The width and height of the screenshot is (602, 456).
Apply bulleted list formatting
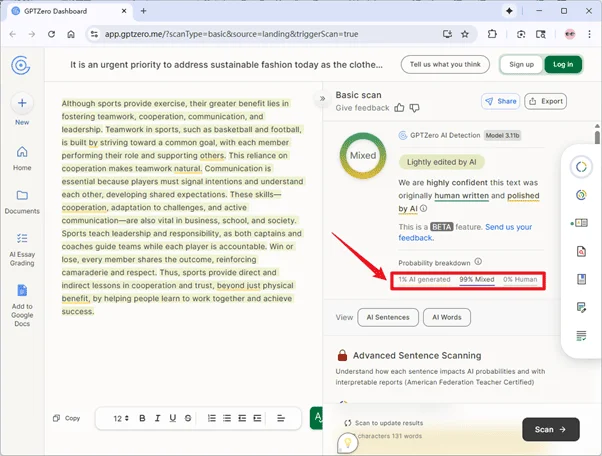(227, 418)
